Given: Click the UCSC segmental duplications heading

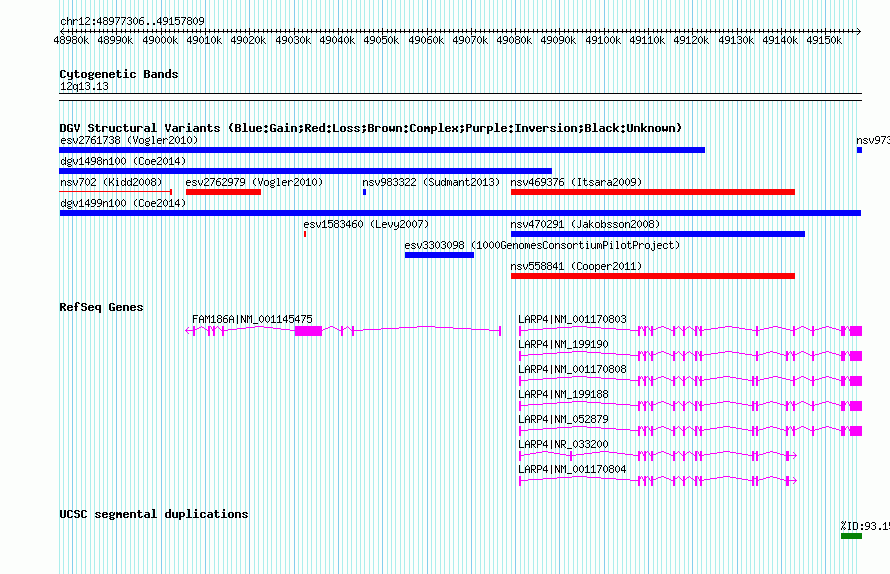Looking at the screenshot, I should 154,514.
